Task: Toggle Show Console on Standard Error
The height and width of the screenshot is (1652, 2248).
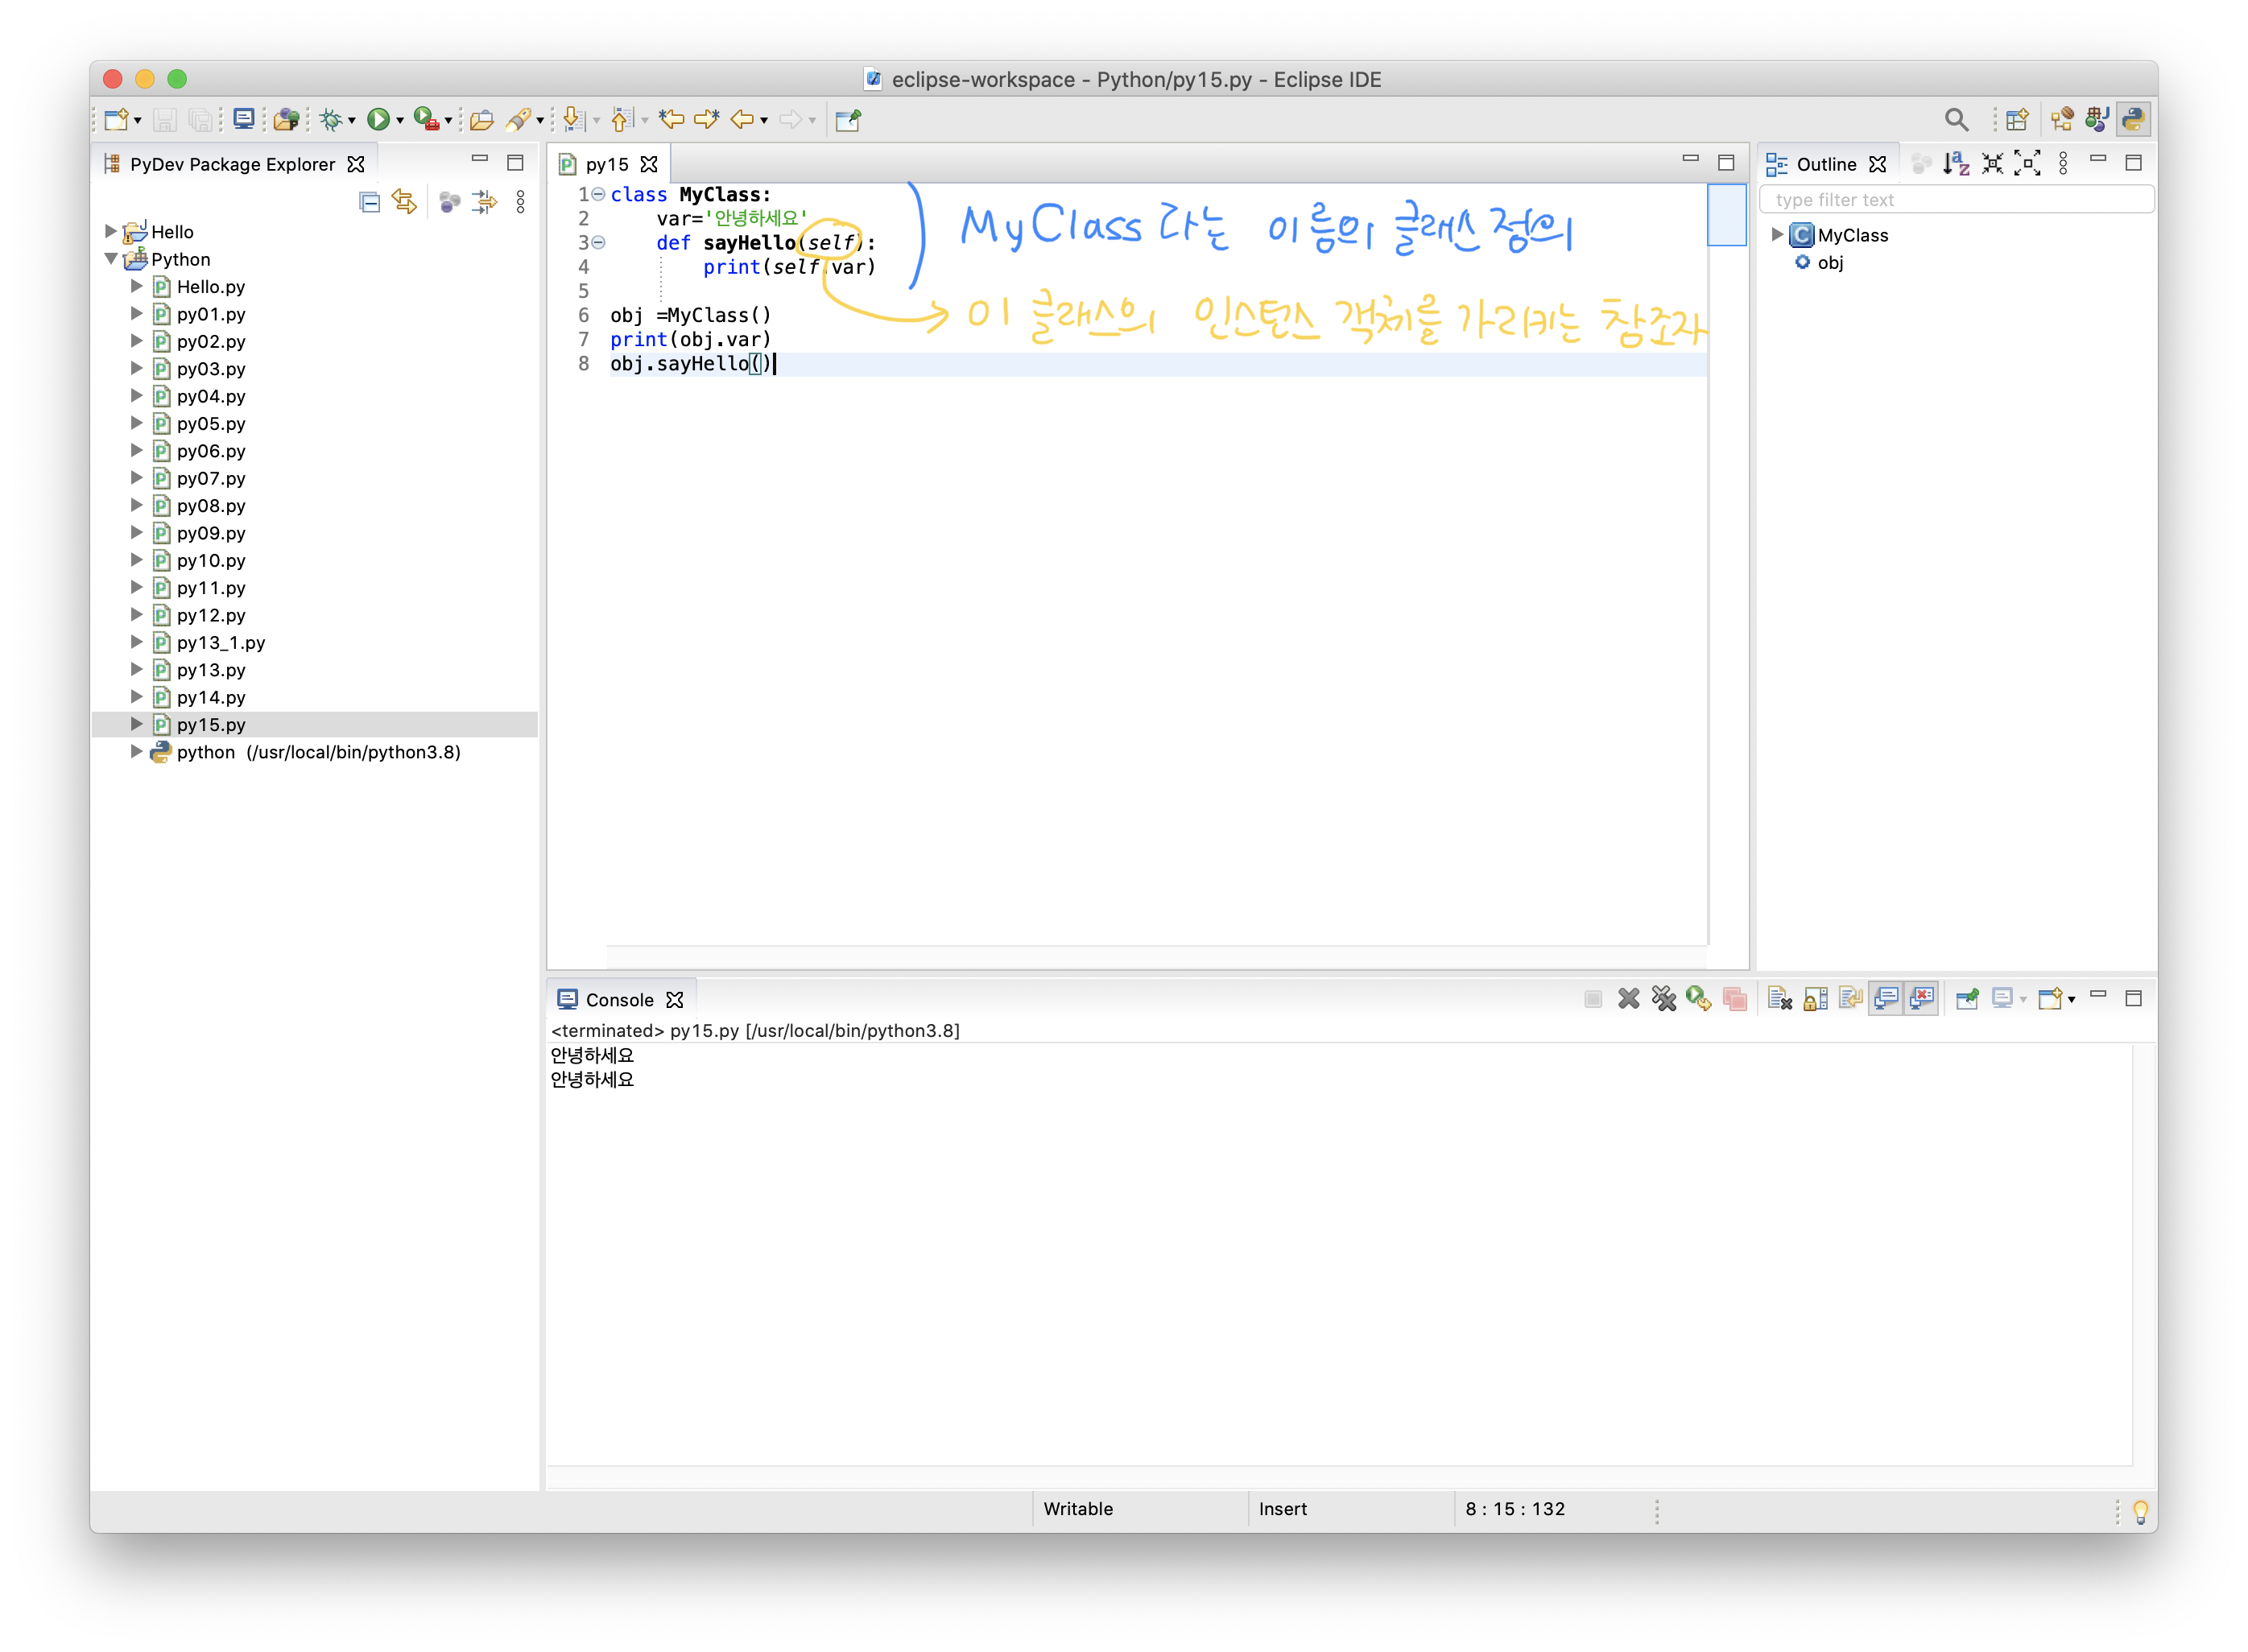Action: tap(1922, 999)
